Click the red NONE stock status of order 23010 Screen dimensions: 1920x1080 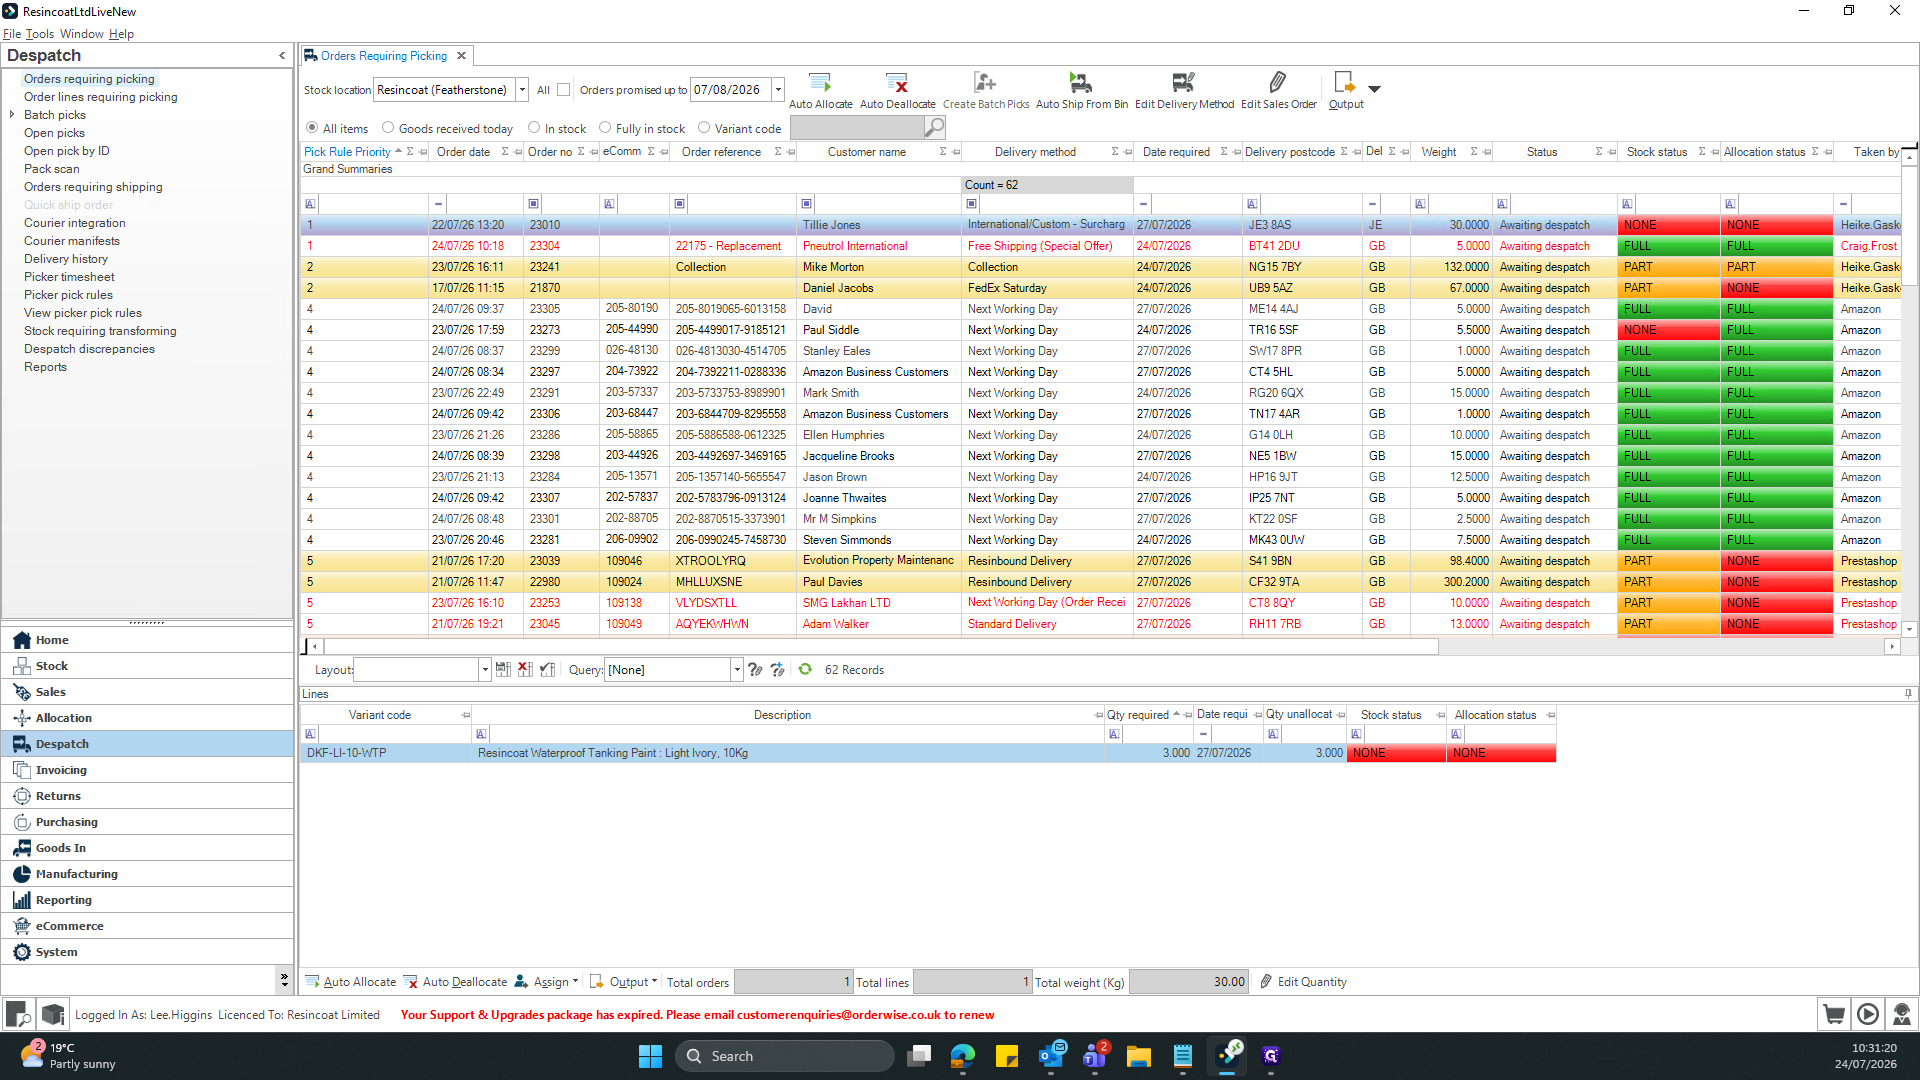1668,225
